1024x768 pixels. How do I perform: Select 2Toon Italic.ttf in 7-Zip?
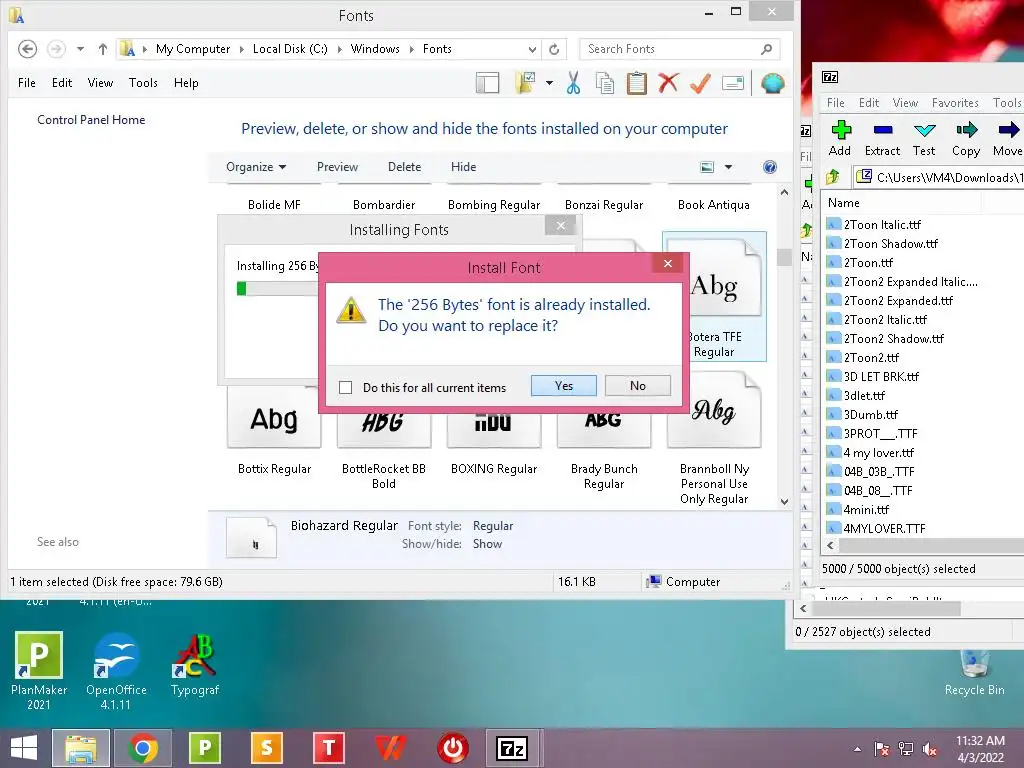tap(882, 225)
